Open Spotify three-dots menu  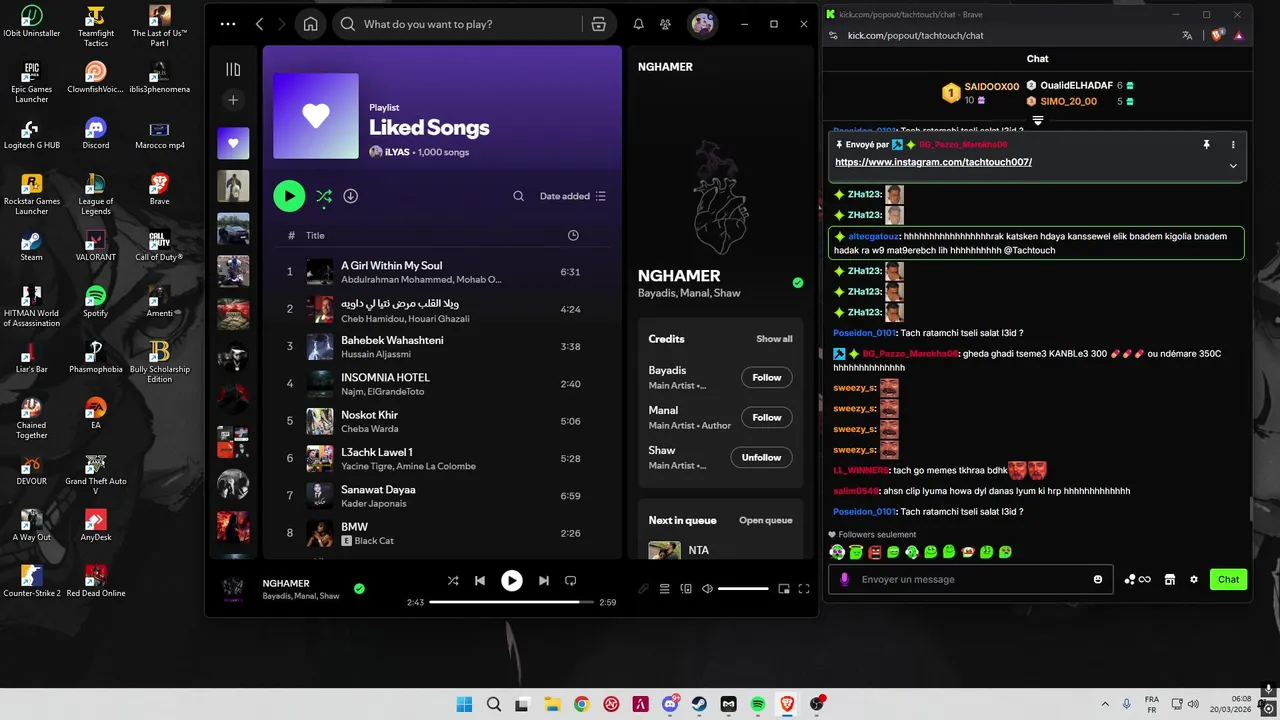[x=228, y=24]
